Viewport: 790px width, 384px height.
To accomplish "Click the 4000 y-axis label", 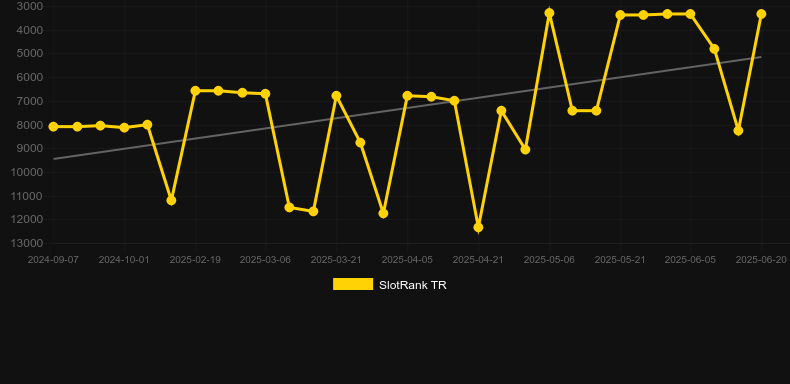I will point(30,30).
